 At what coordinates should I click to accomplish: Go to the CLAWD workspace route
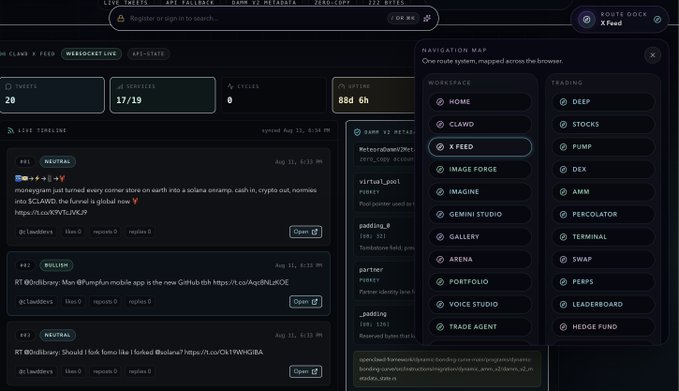coord(480,124)
